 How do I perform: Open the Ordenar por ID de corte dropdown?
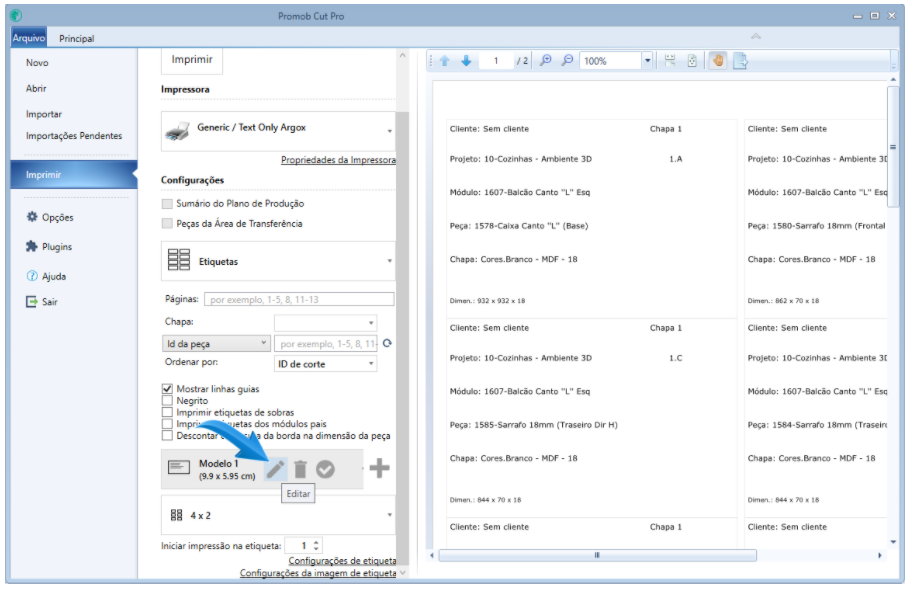tap(325, 363)
